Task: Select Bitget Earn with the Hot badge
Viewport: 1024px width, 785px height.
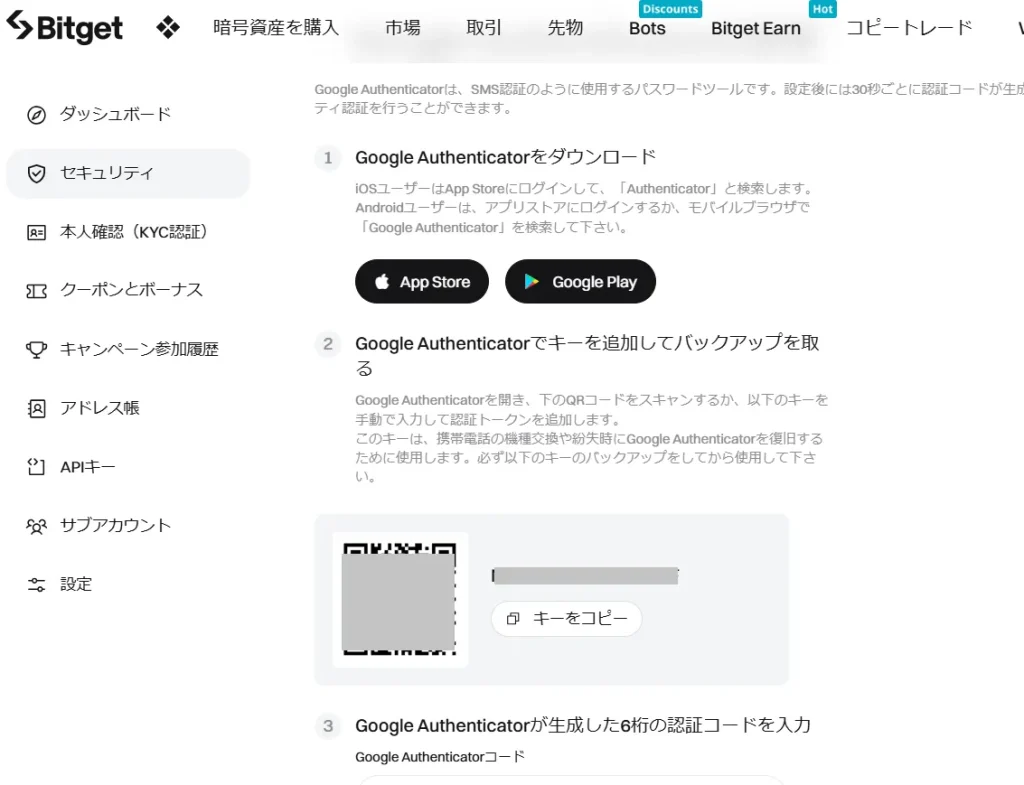Action: click(x=756, y=29)
